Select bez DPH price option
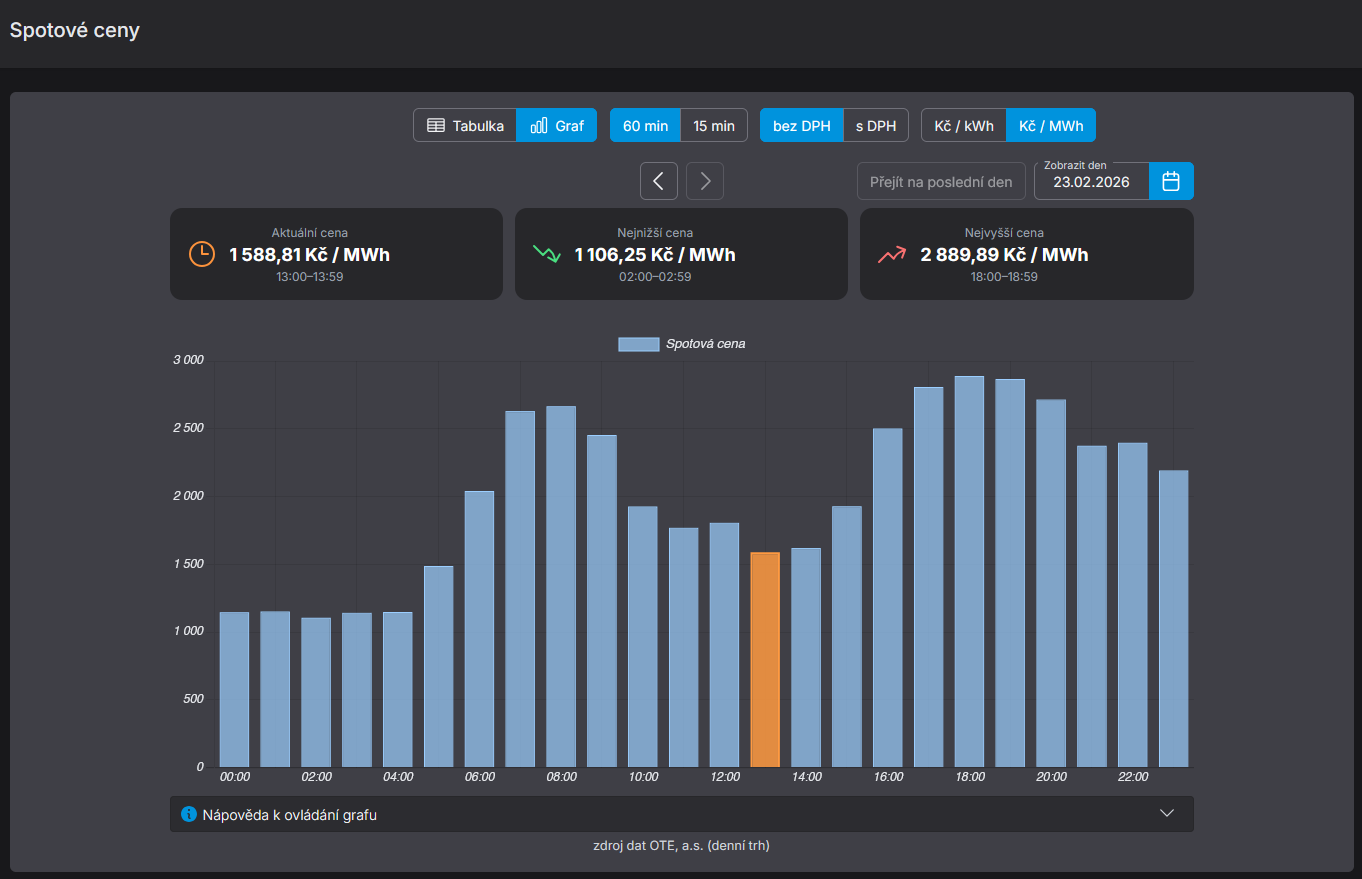The image size is (1362, 879). [x=802, y=126]
